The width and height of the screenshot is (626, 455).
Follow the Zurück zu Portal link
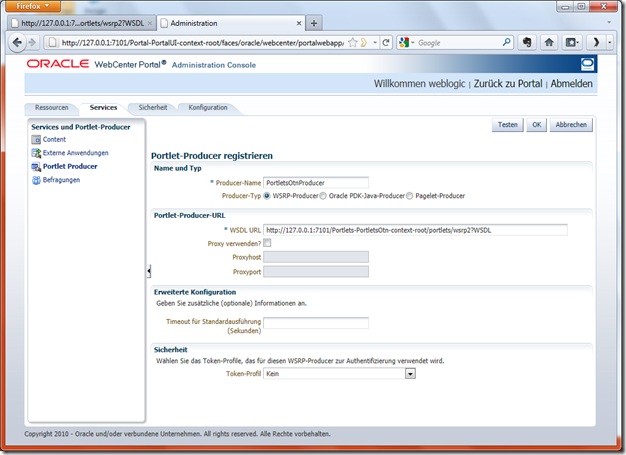(508, 84)
